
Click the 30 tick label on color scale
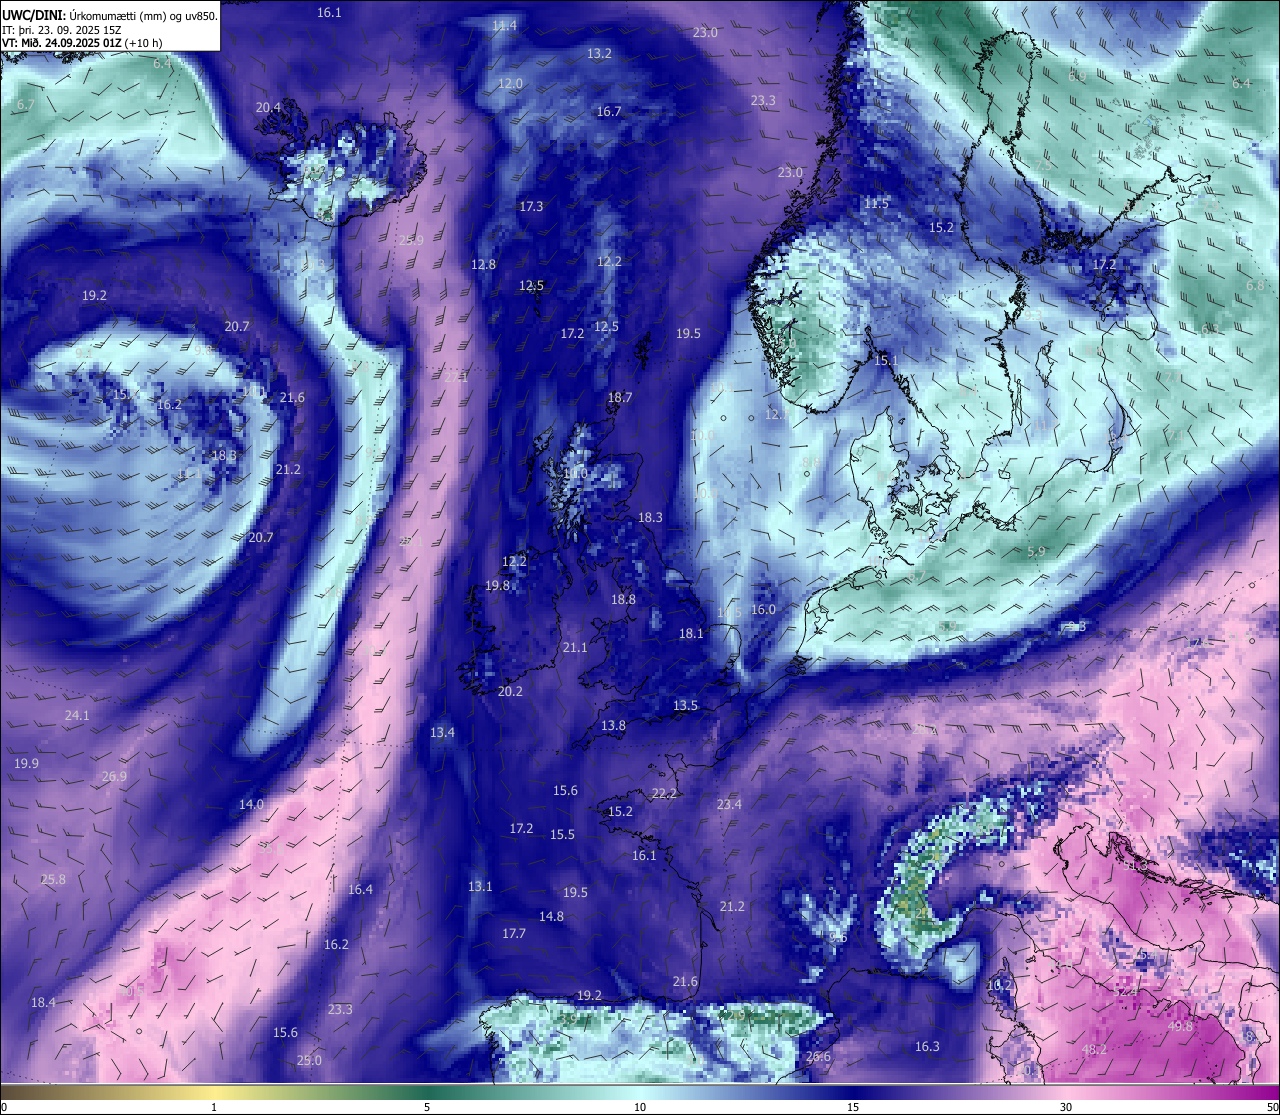click(1066, 1107)
